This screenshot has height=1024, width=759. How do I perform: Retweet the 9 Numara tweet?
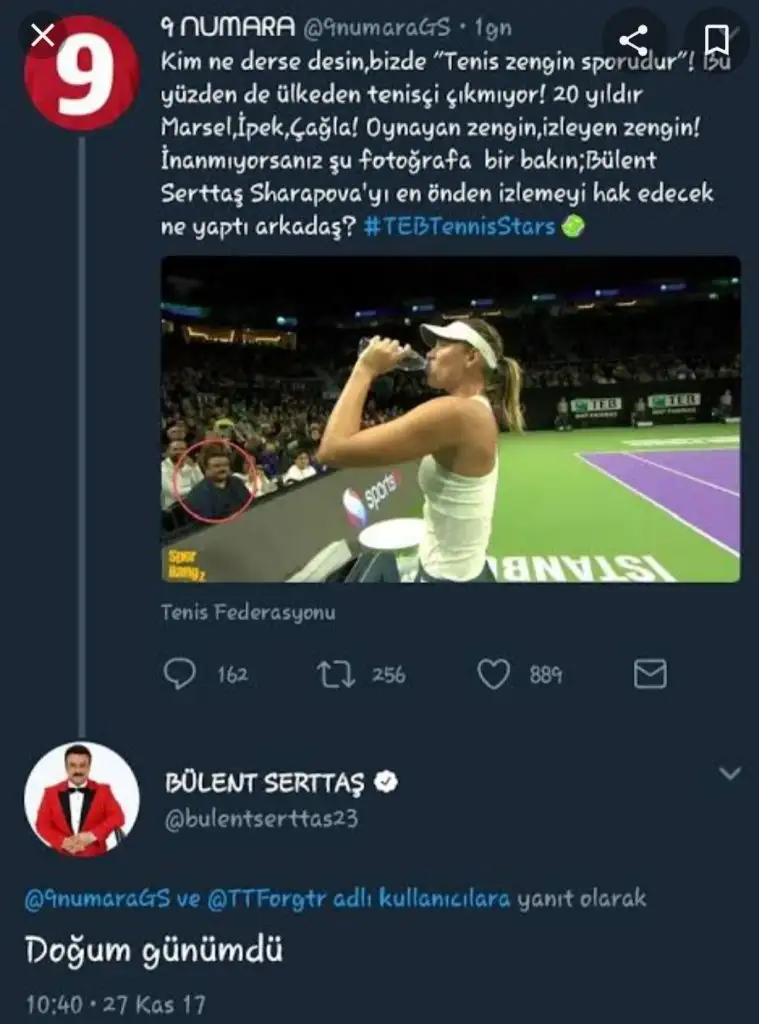[336, 675]
